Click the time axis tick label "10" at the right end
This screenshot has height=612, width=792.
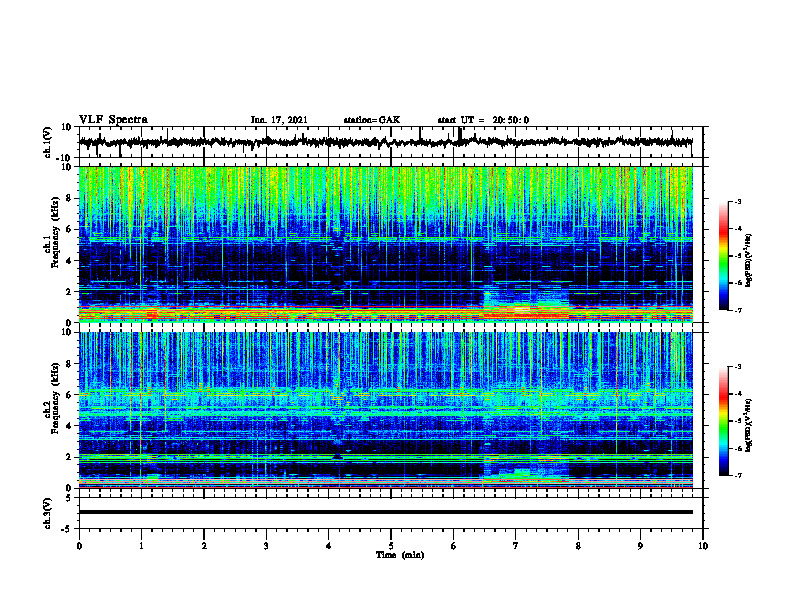tap(703, 546)
